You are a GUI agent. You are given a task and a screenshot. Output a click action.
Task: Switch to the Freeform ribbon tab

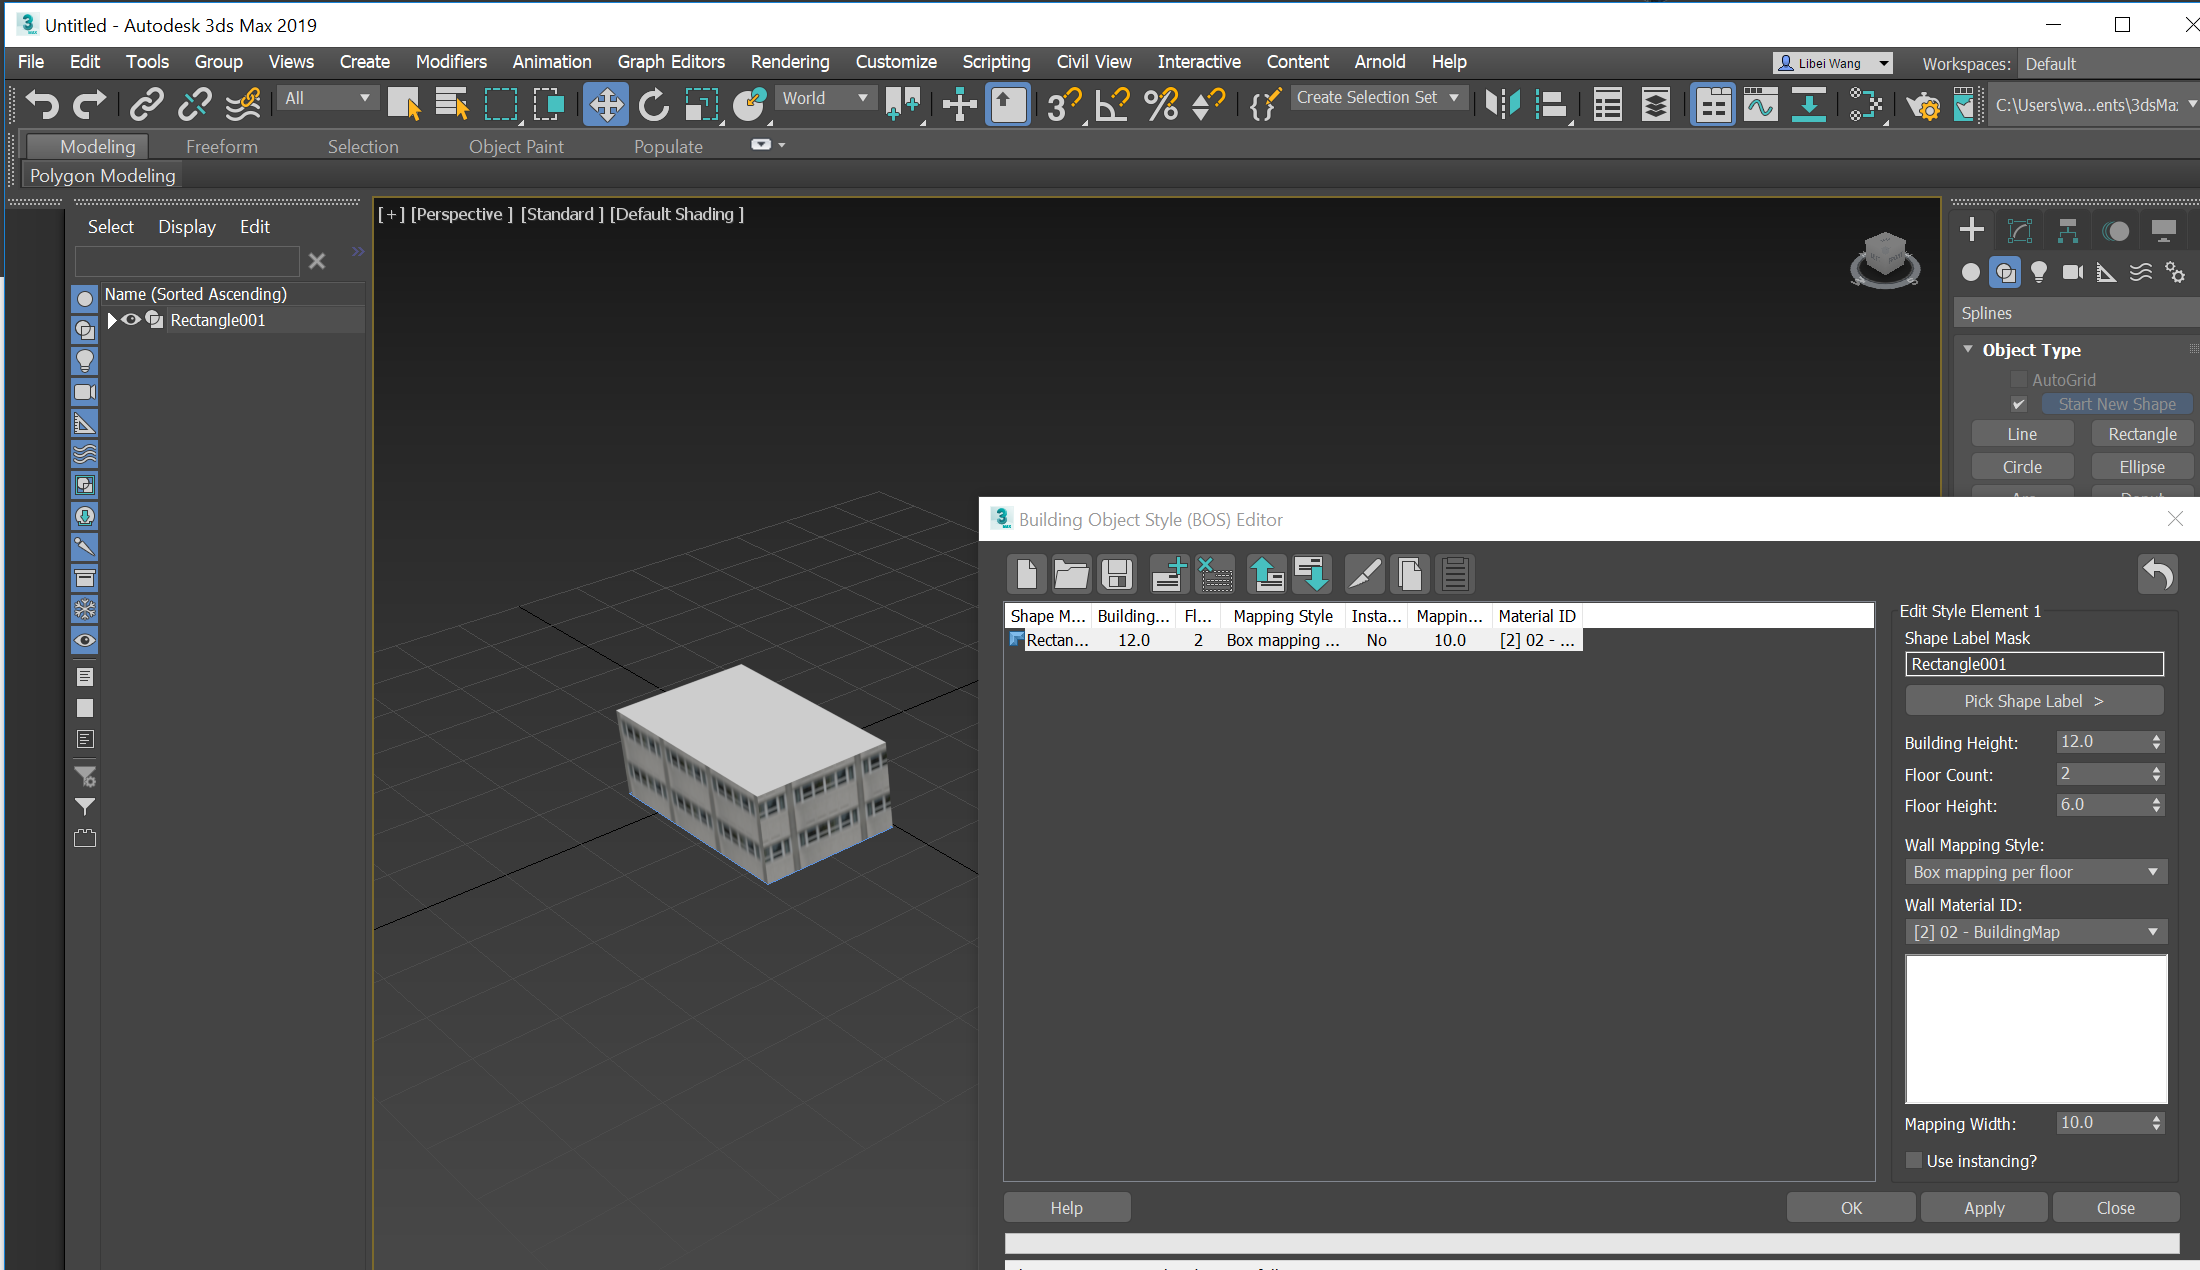point(221,145)
